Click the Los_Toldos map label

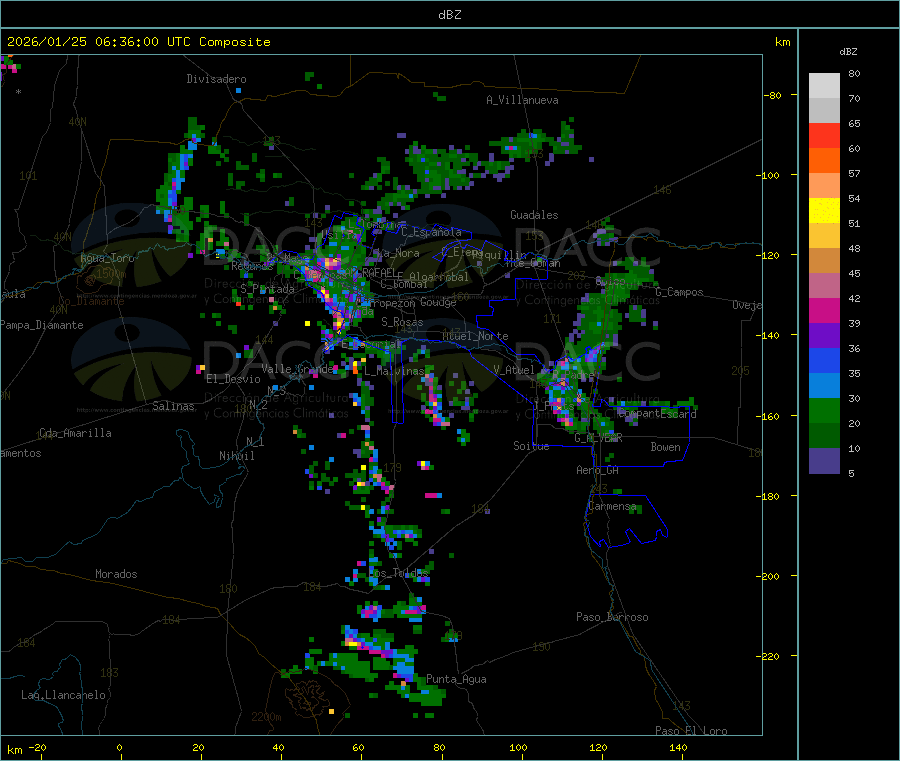(400, 573)
